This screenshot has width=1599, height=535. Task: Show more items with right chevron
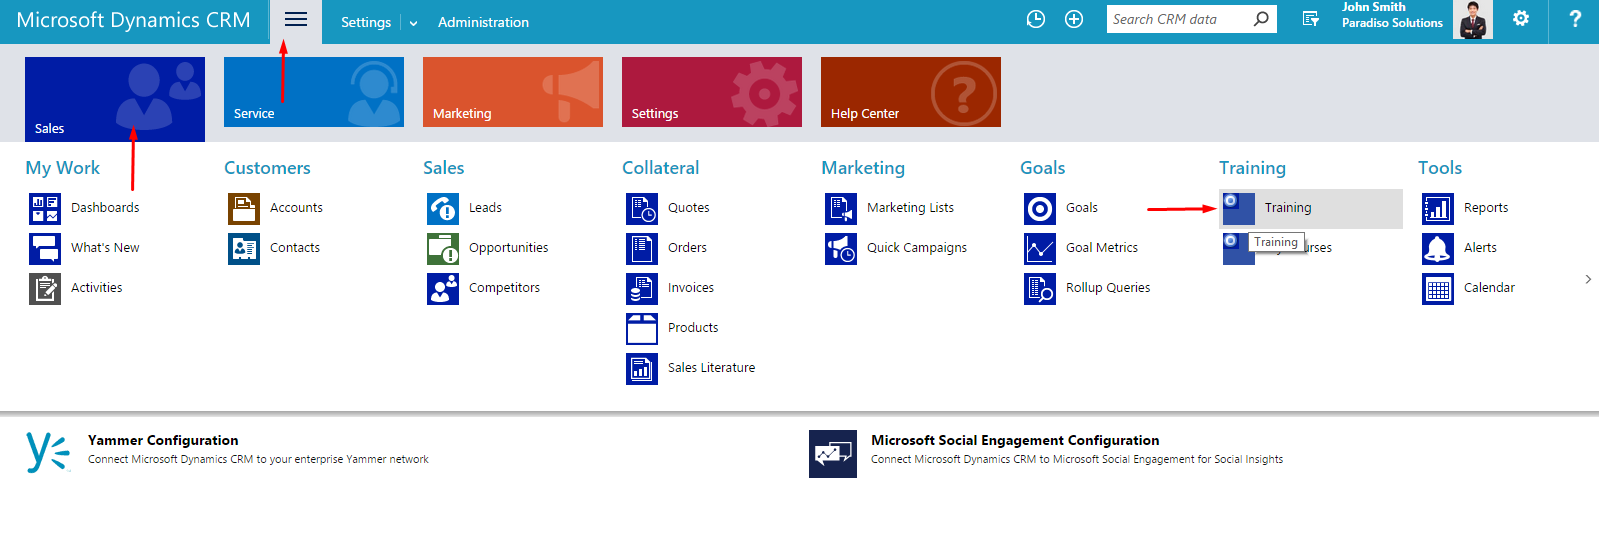coord(1588,279)
